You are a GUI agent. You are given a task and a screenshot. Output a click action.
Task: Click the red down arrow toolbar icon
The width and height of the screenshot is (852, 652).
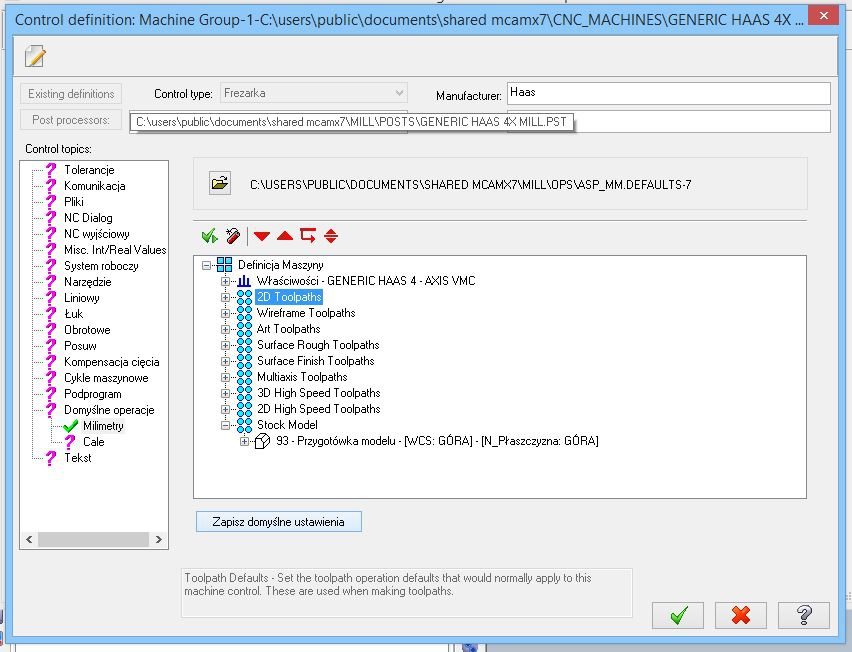pos(262,236)
